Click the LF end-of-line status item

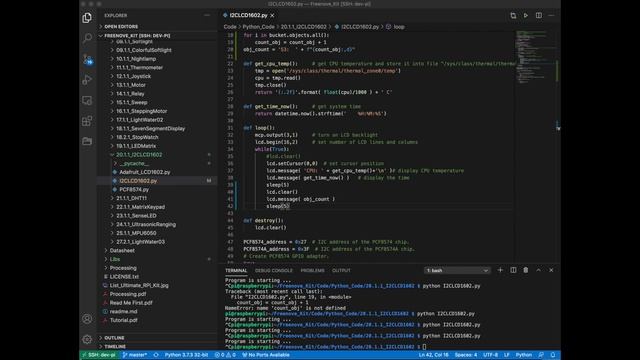point(507,355)
